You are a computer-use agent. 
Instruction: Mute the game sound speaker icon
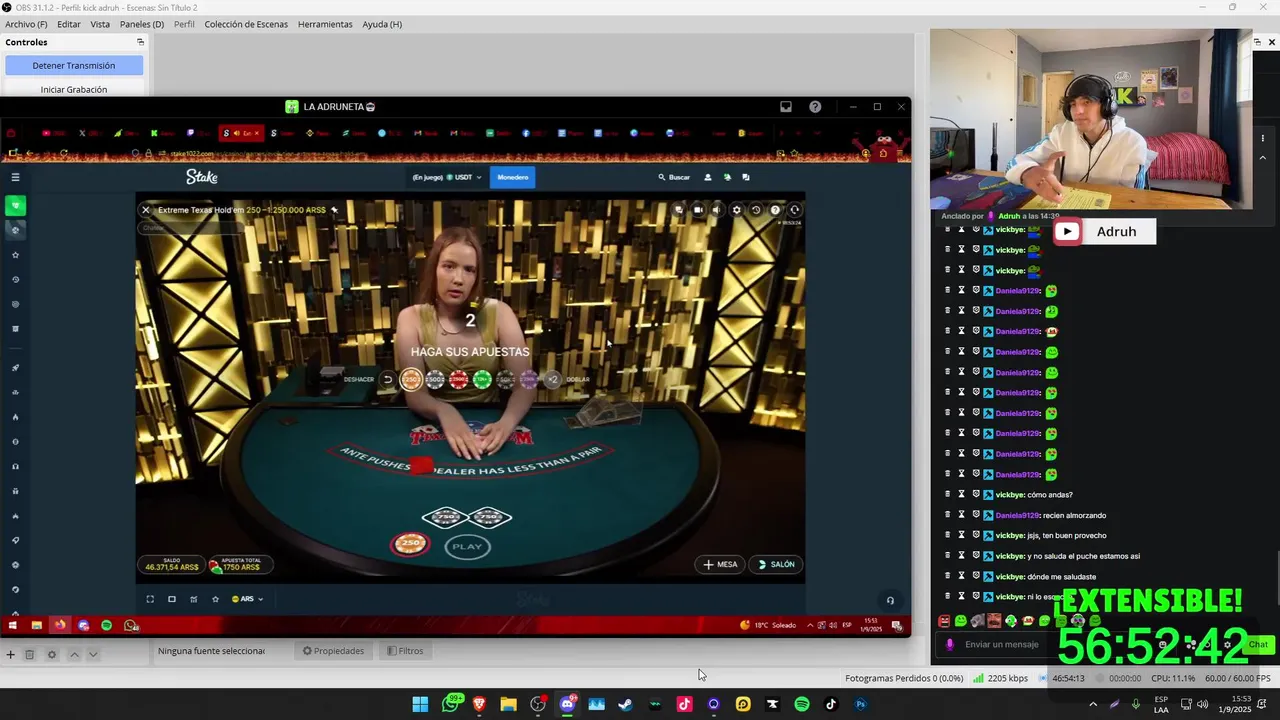coord(716,210)
